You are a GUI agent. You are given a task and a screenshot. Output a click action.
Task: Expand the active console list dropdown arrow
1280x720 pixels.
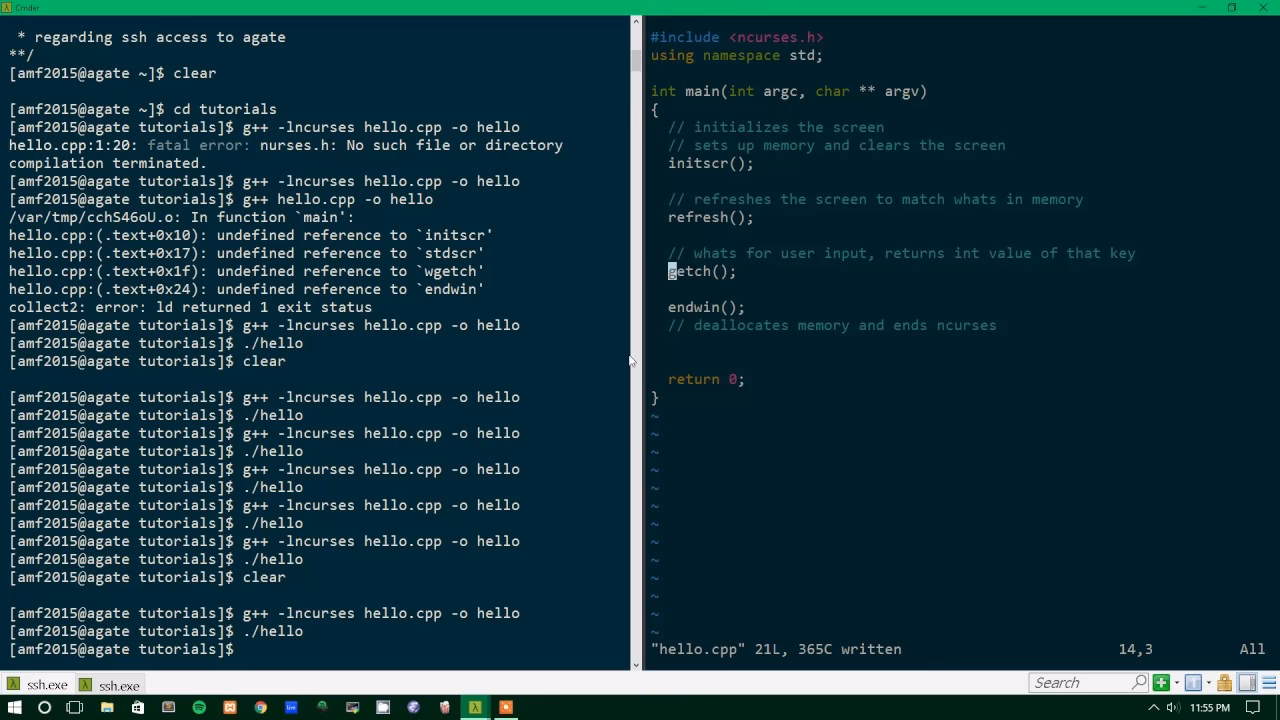1208,683
